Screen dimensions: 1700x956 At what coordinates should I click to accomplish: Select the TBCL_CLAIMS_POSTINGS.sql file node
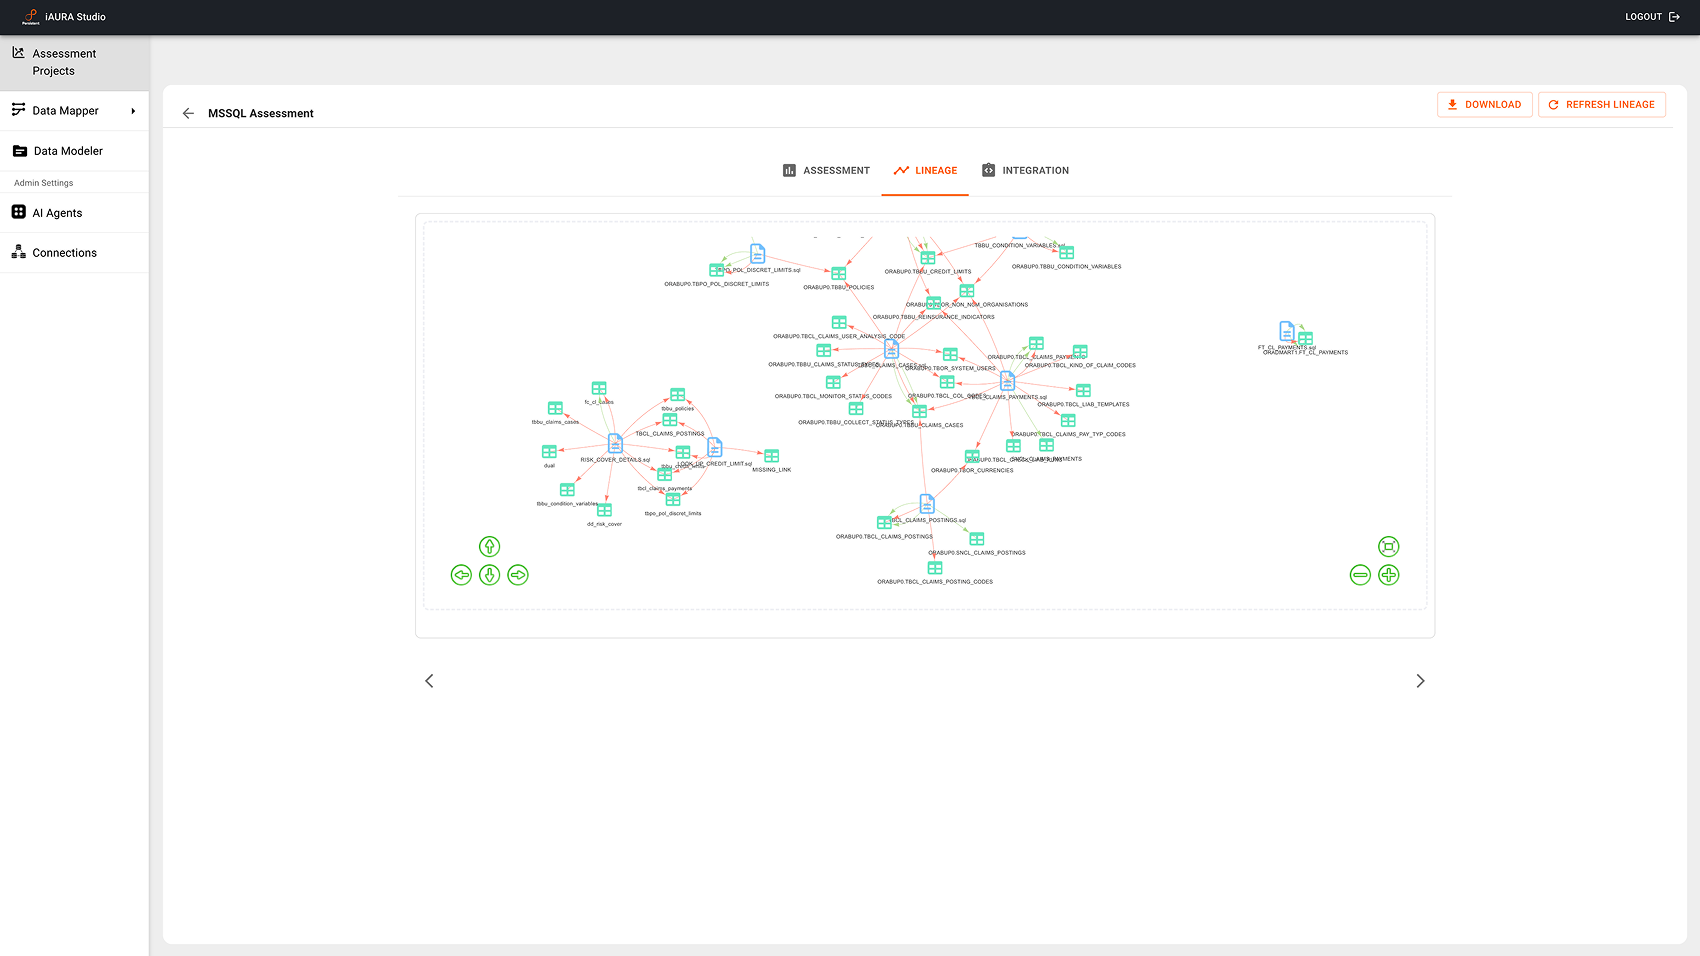click(927, 503)
